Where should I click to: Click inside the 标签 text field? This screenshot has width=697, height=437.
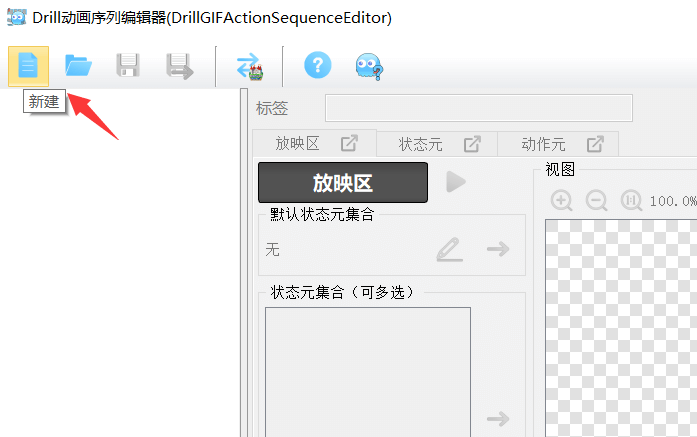tap(478, 108)
